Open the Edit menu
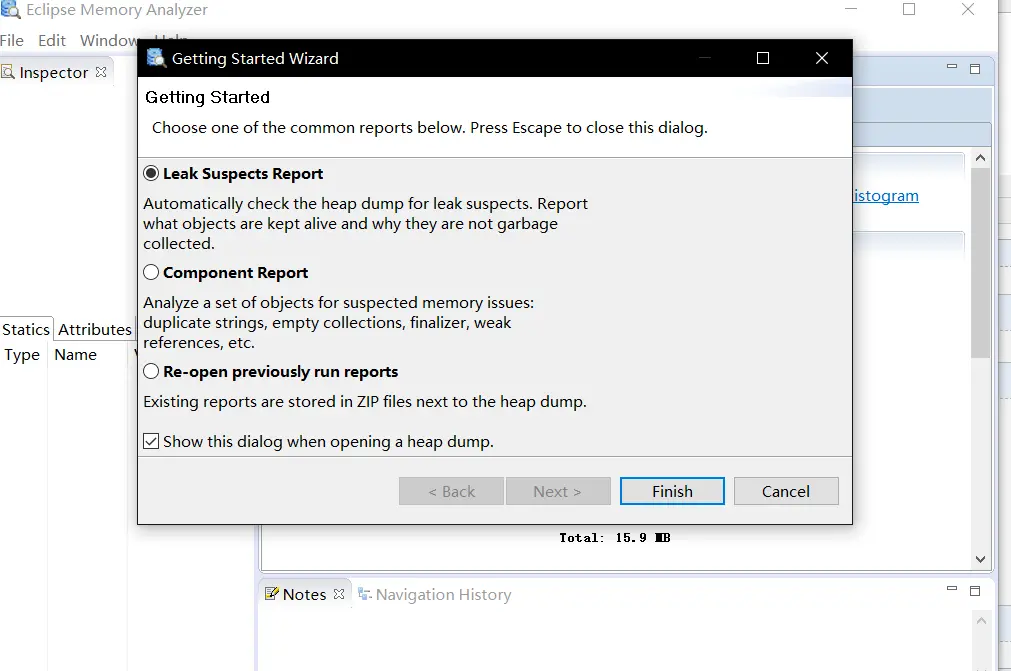Image resolution: width=1011 pixels, height=671 pixels. point(52,41)
